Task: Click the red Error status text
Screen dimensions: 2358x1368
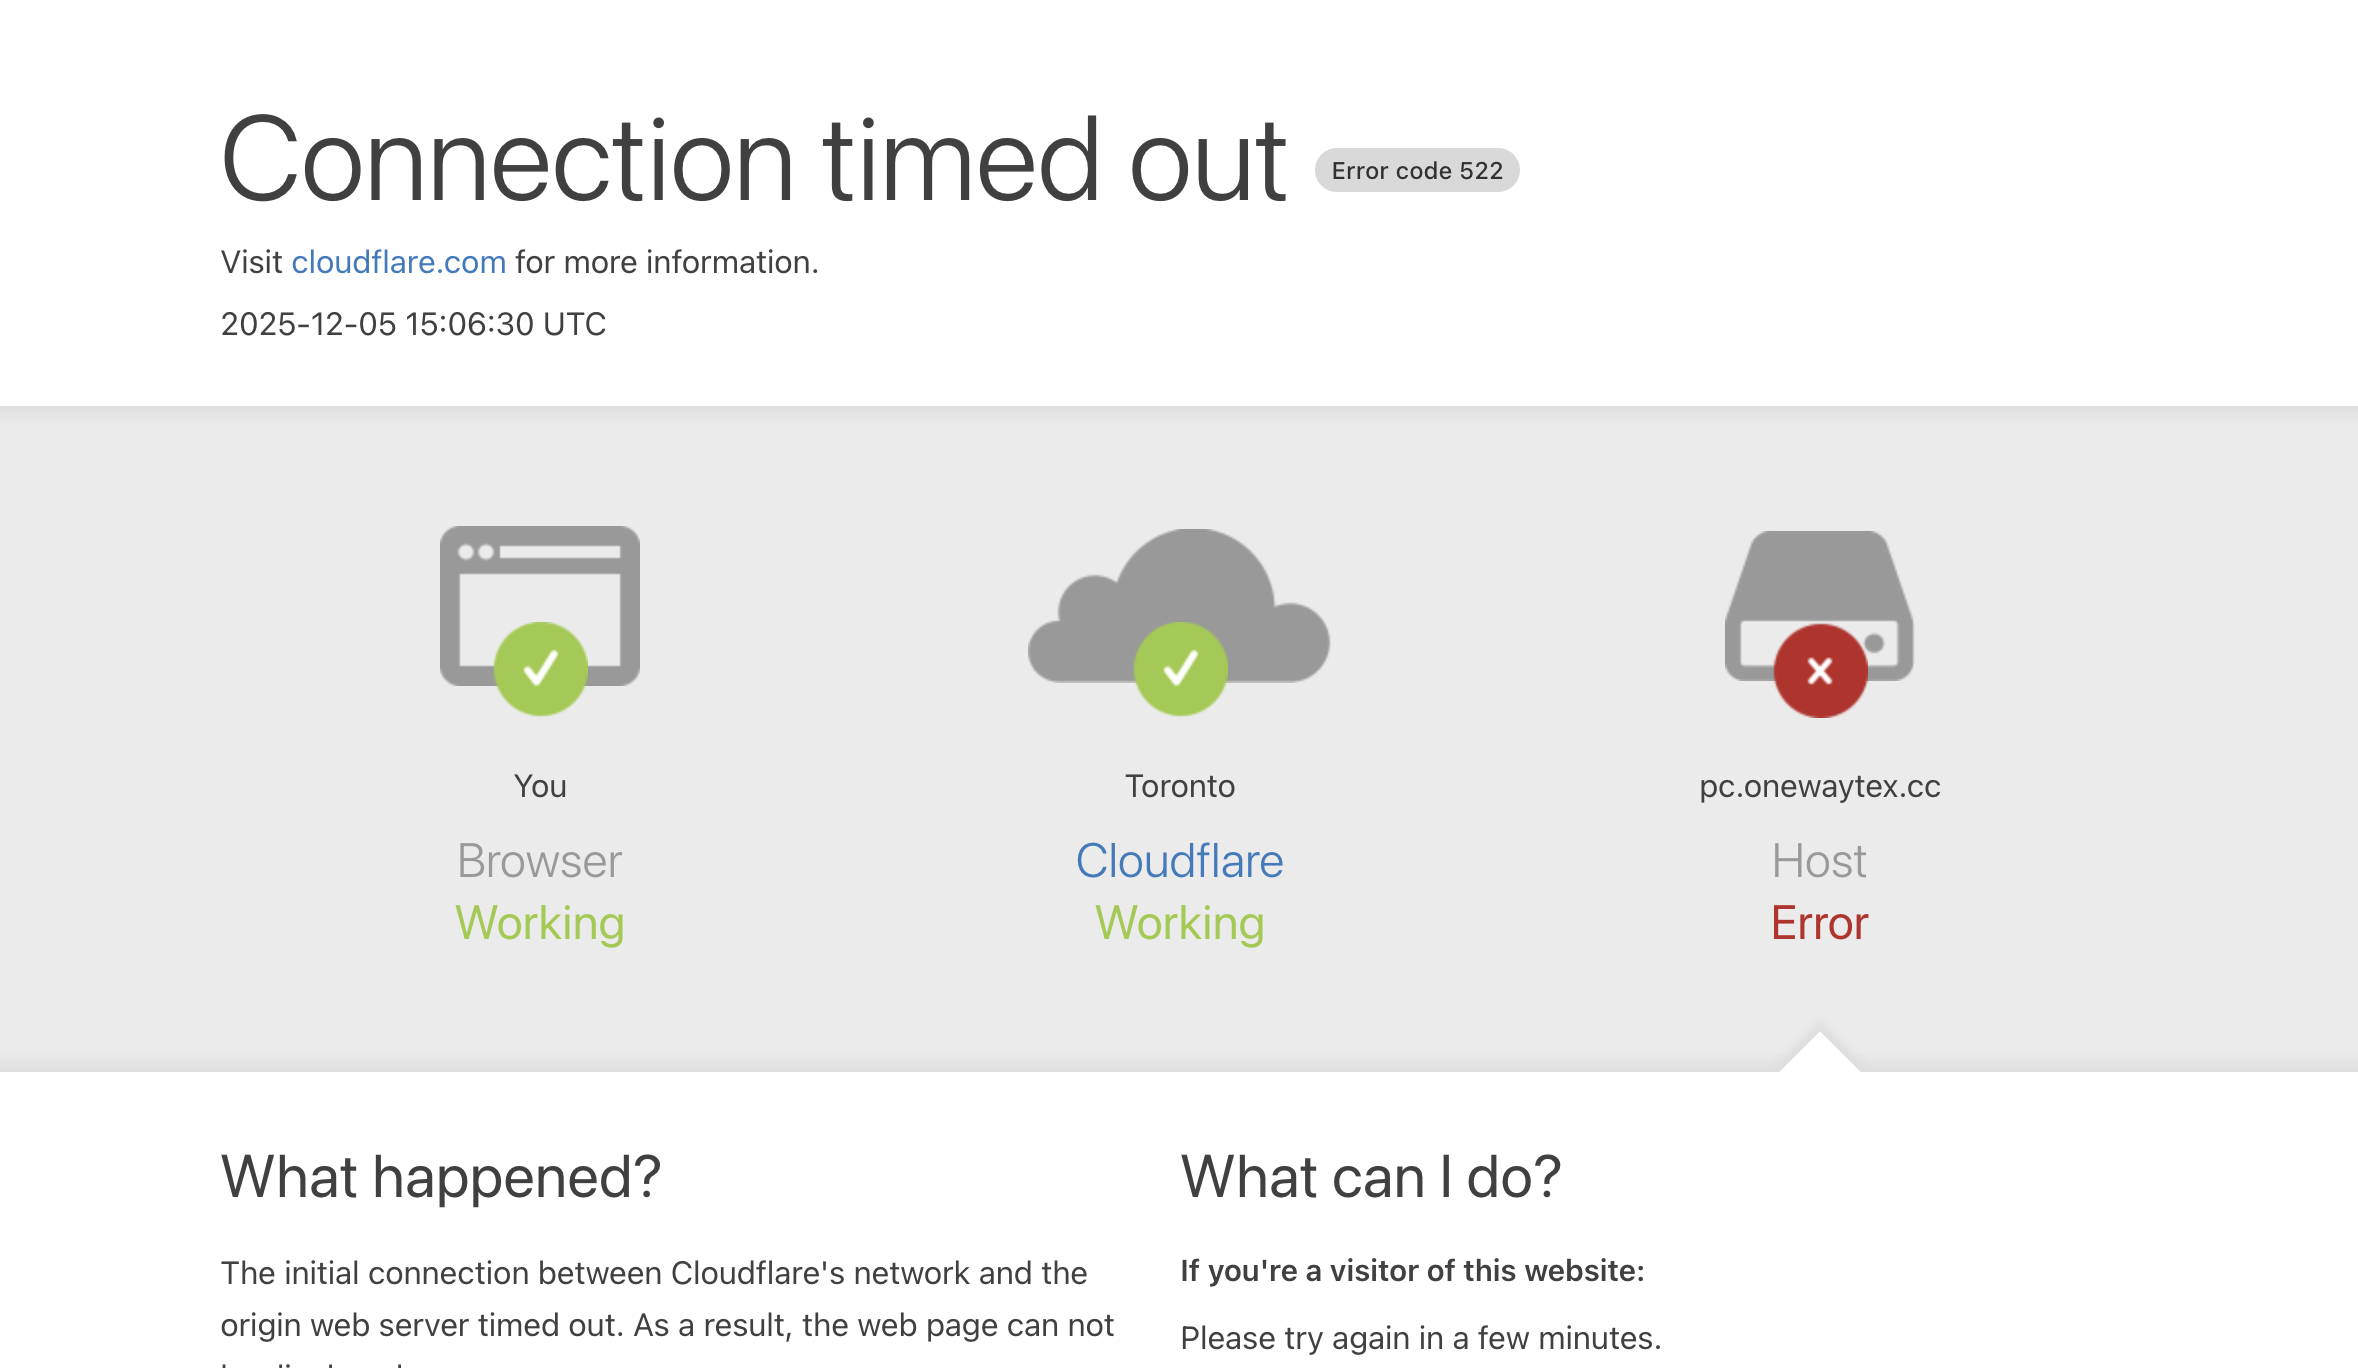Action: coord(1819,923)
